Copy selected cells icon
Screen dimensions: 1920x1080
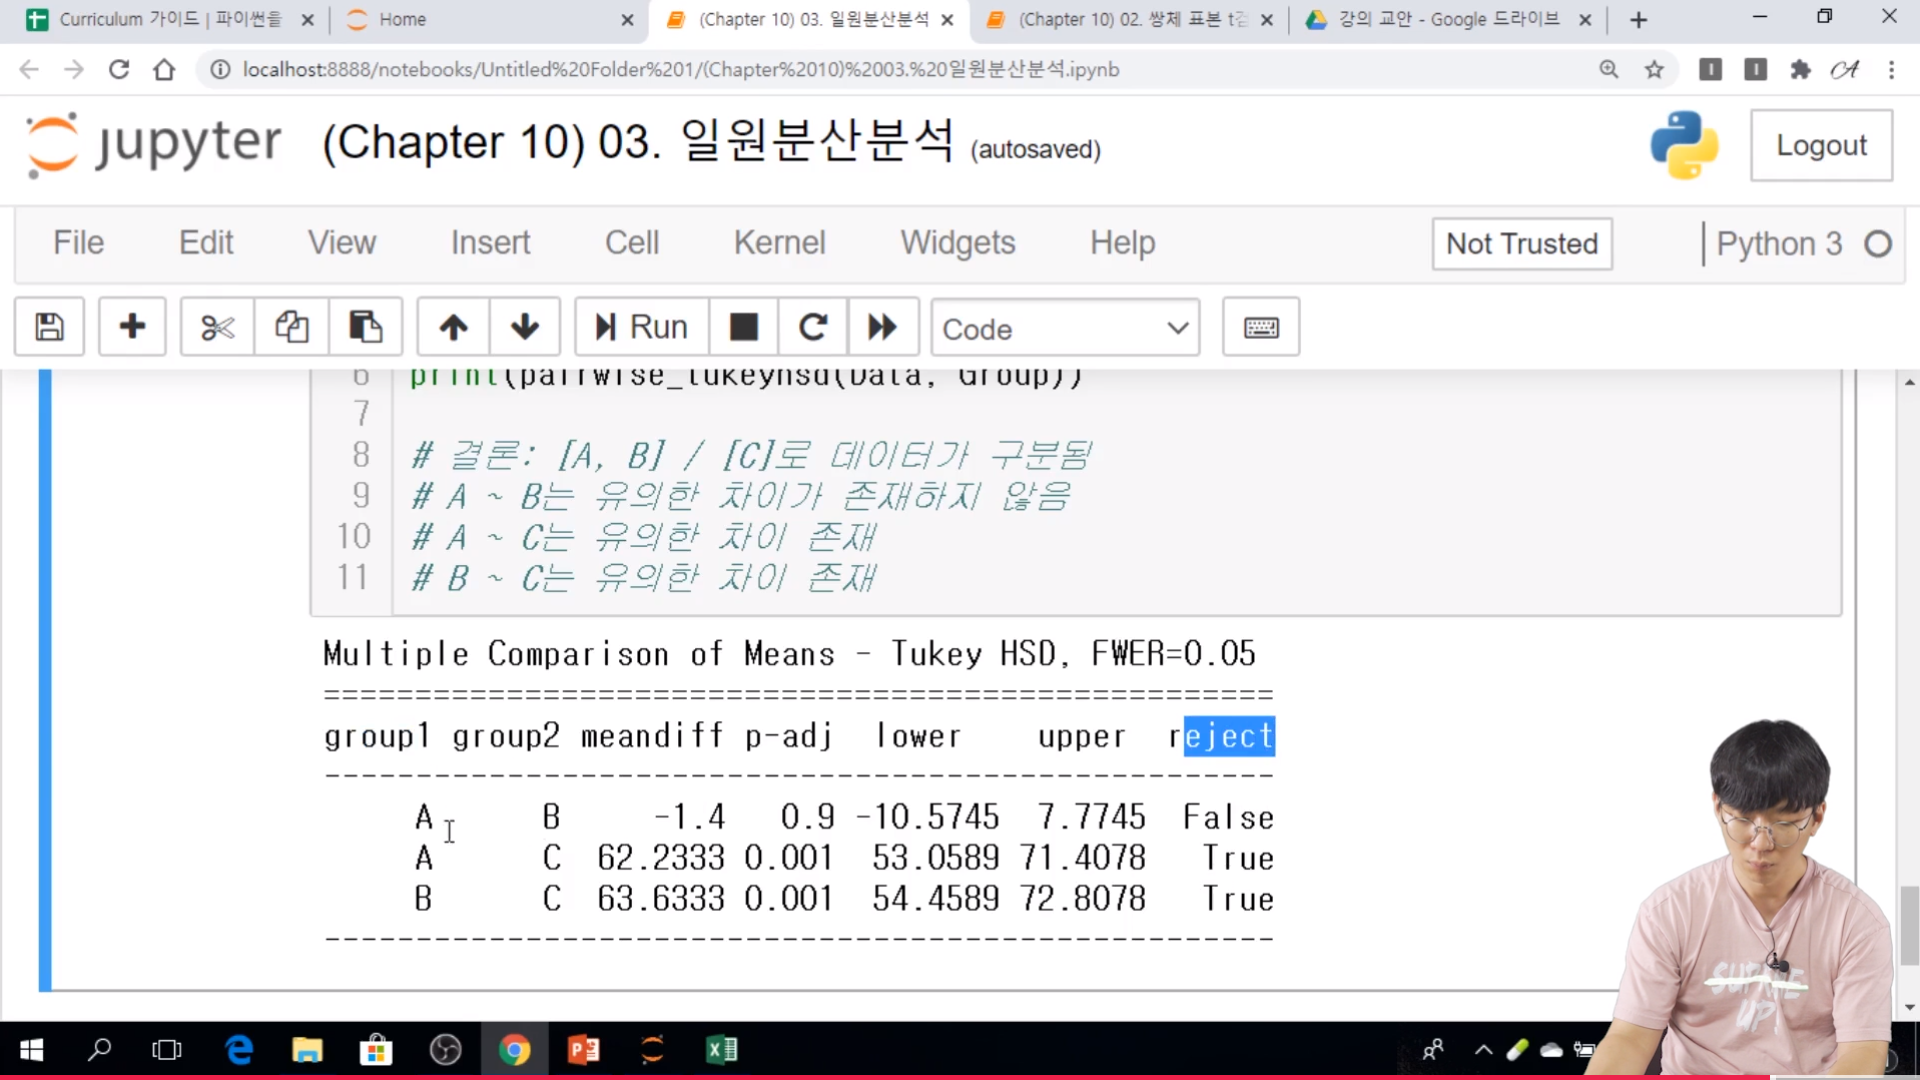click(x=291, y=327)
